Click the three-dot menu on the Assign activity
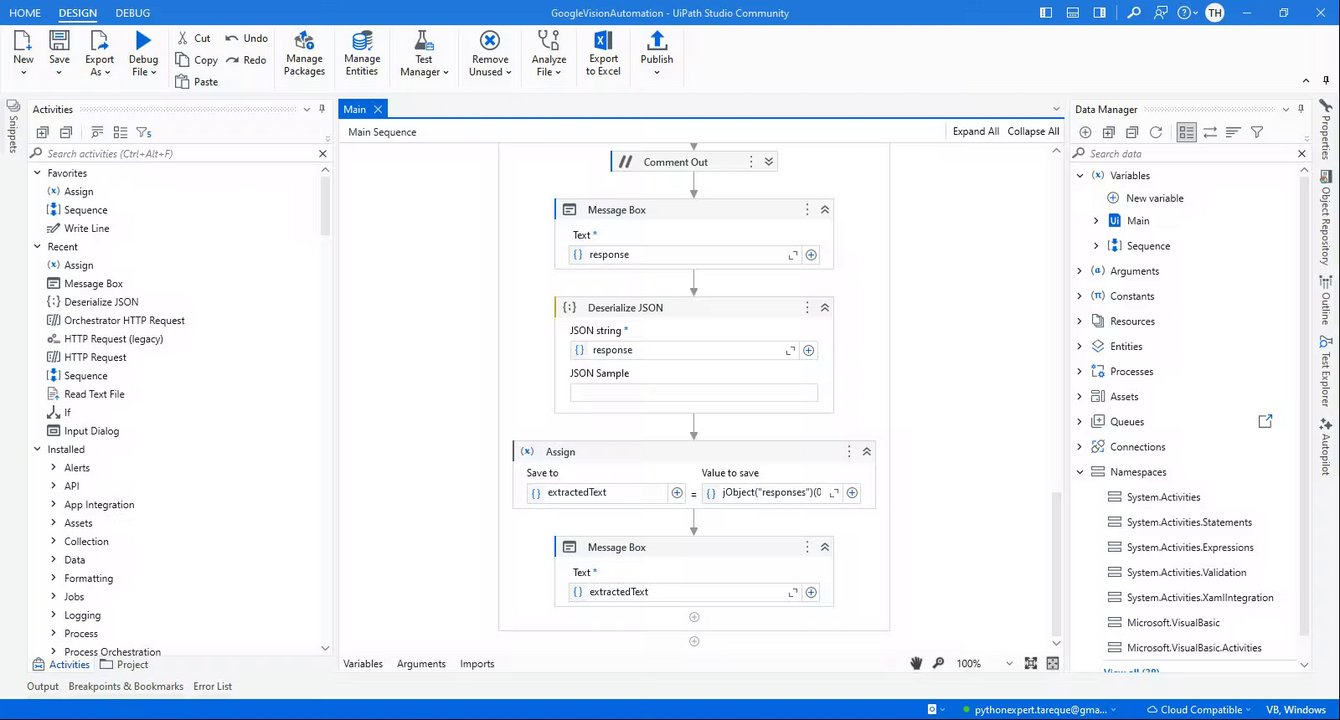 [x=849, y=452]
